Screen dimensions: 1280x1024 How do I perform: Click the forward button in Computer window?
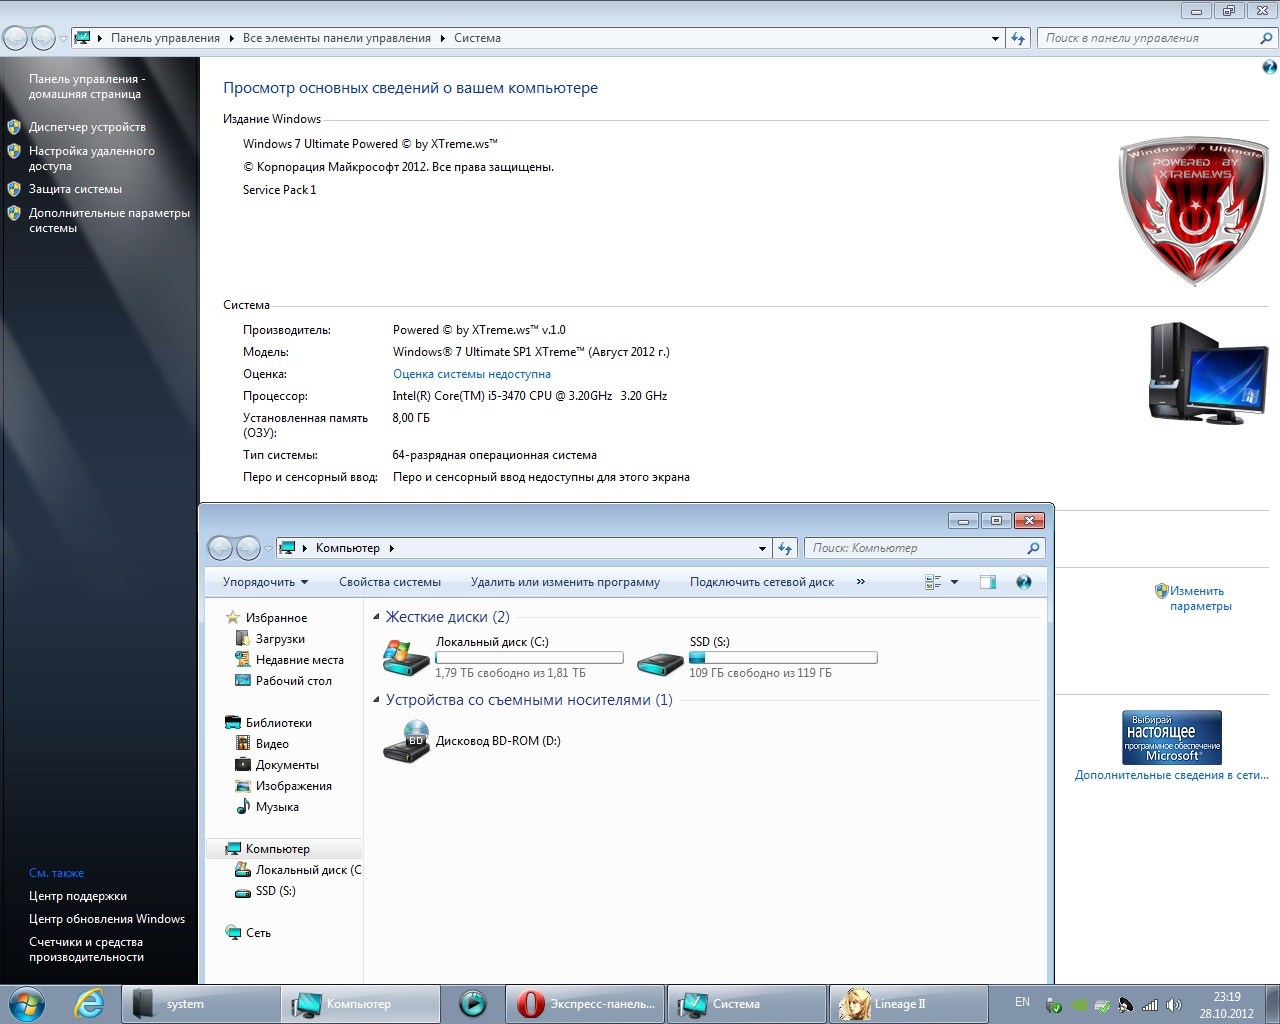[x=248, y=548]
